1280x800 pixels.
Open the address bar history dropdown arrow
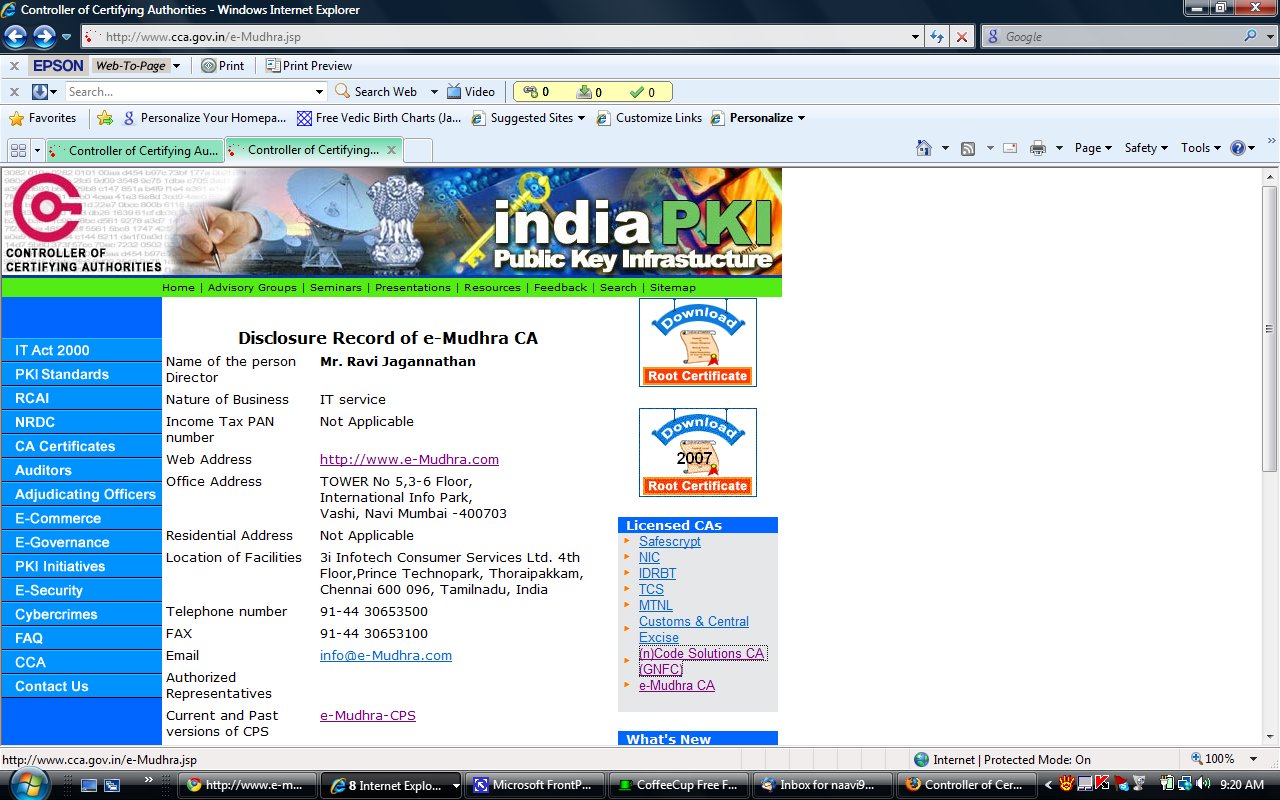[916, 37]
